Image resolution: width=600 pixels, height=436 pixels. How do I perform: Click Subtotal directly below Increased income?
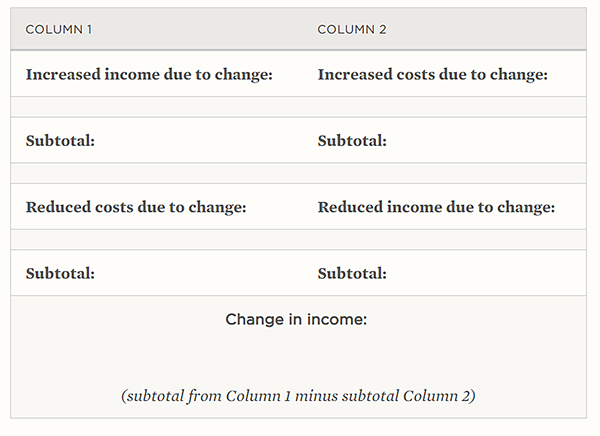click(x=60, y=141)
